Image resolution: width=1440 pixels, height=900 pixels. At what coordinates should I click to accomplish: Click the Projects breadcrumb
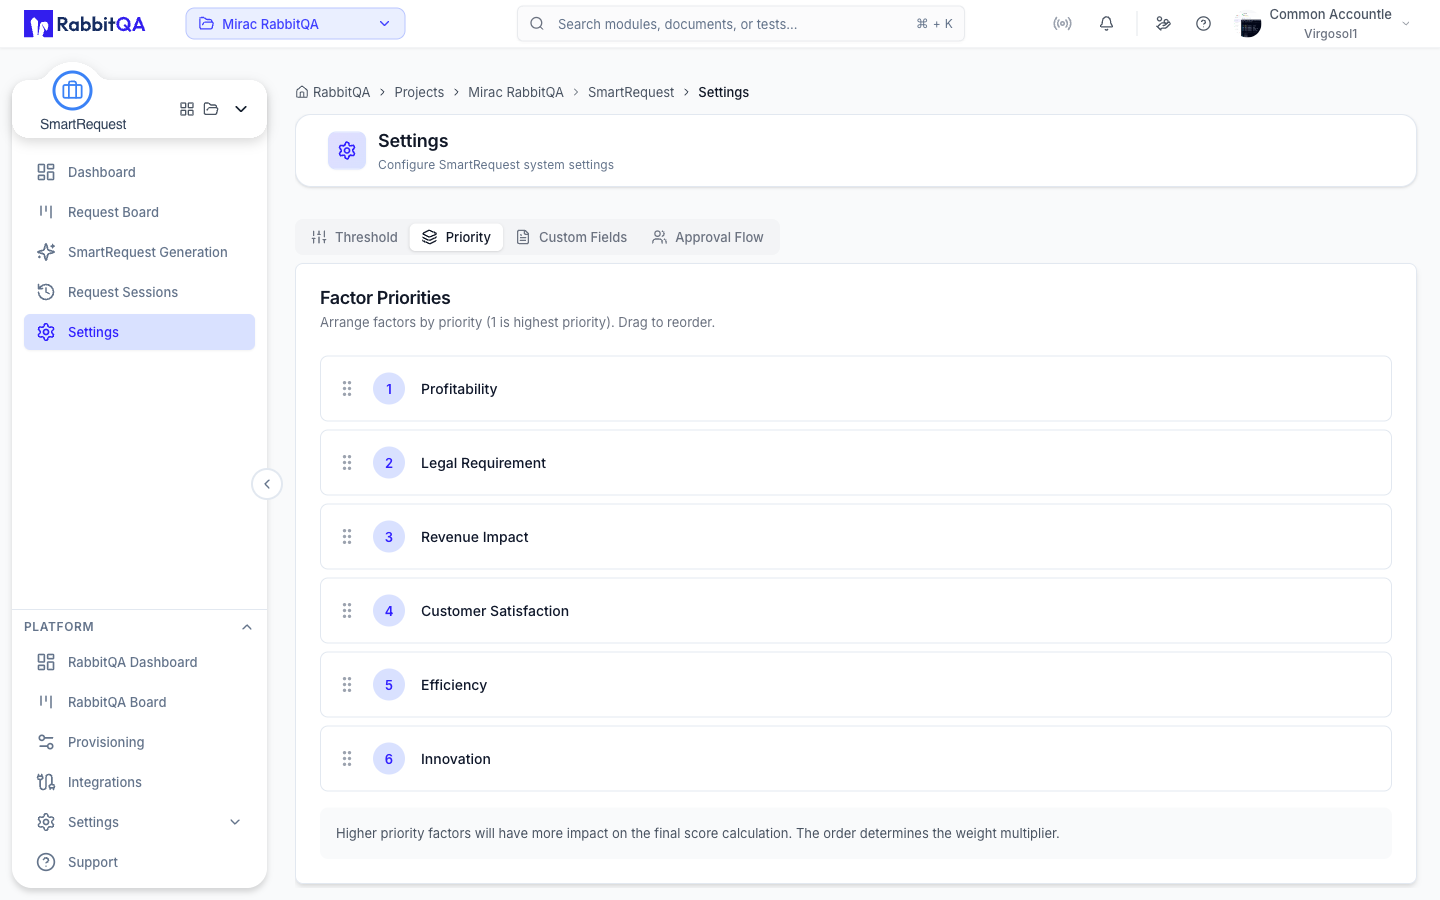coord(419,92)
